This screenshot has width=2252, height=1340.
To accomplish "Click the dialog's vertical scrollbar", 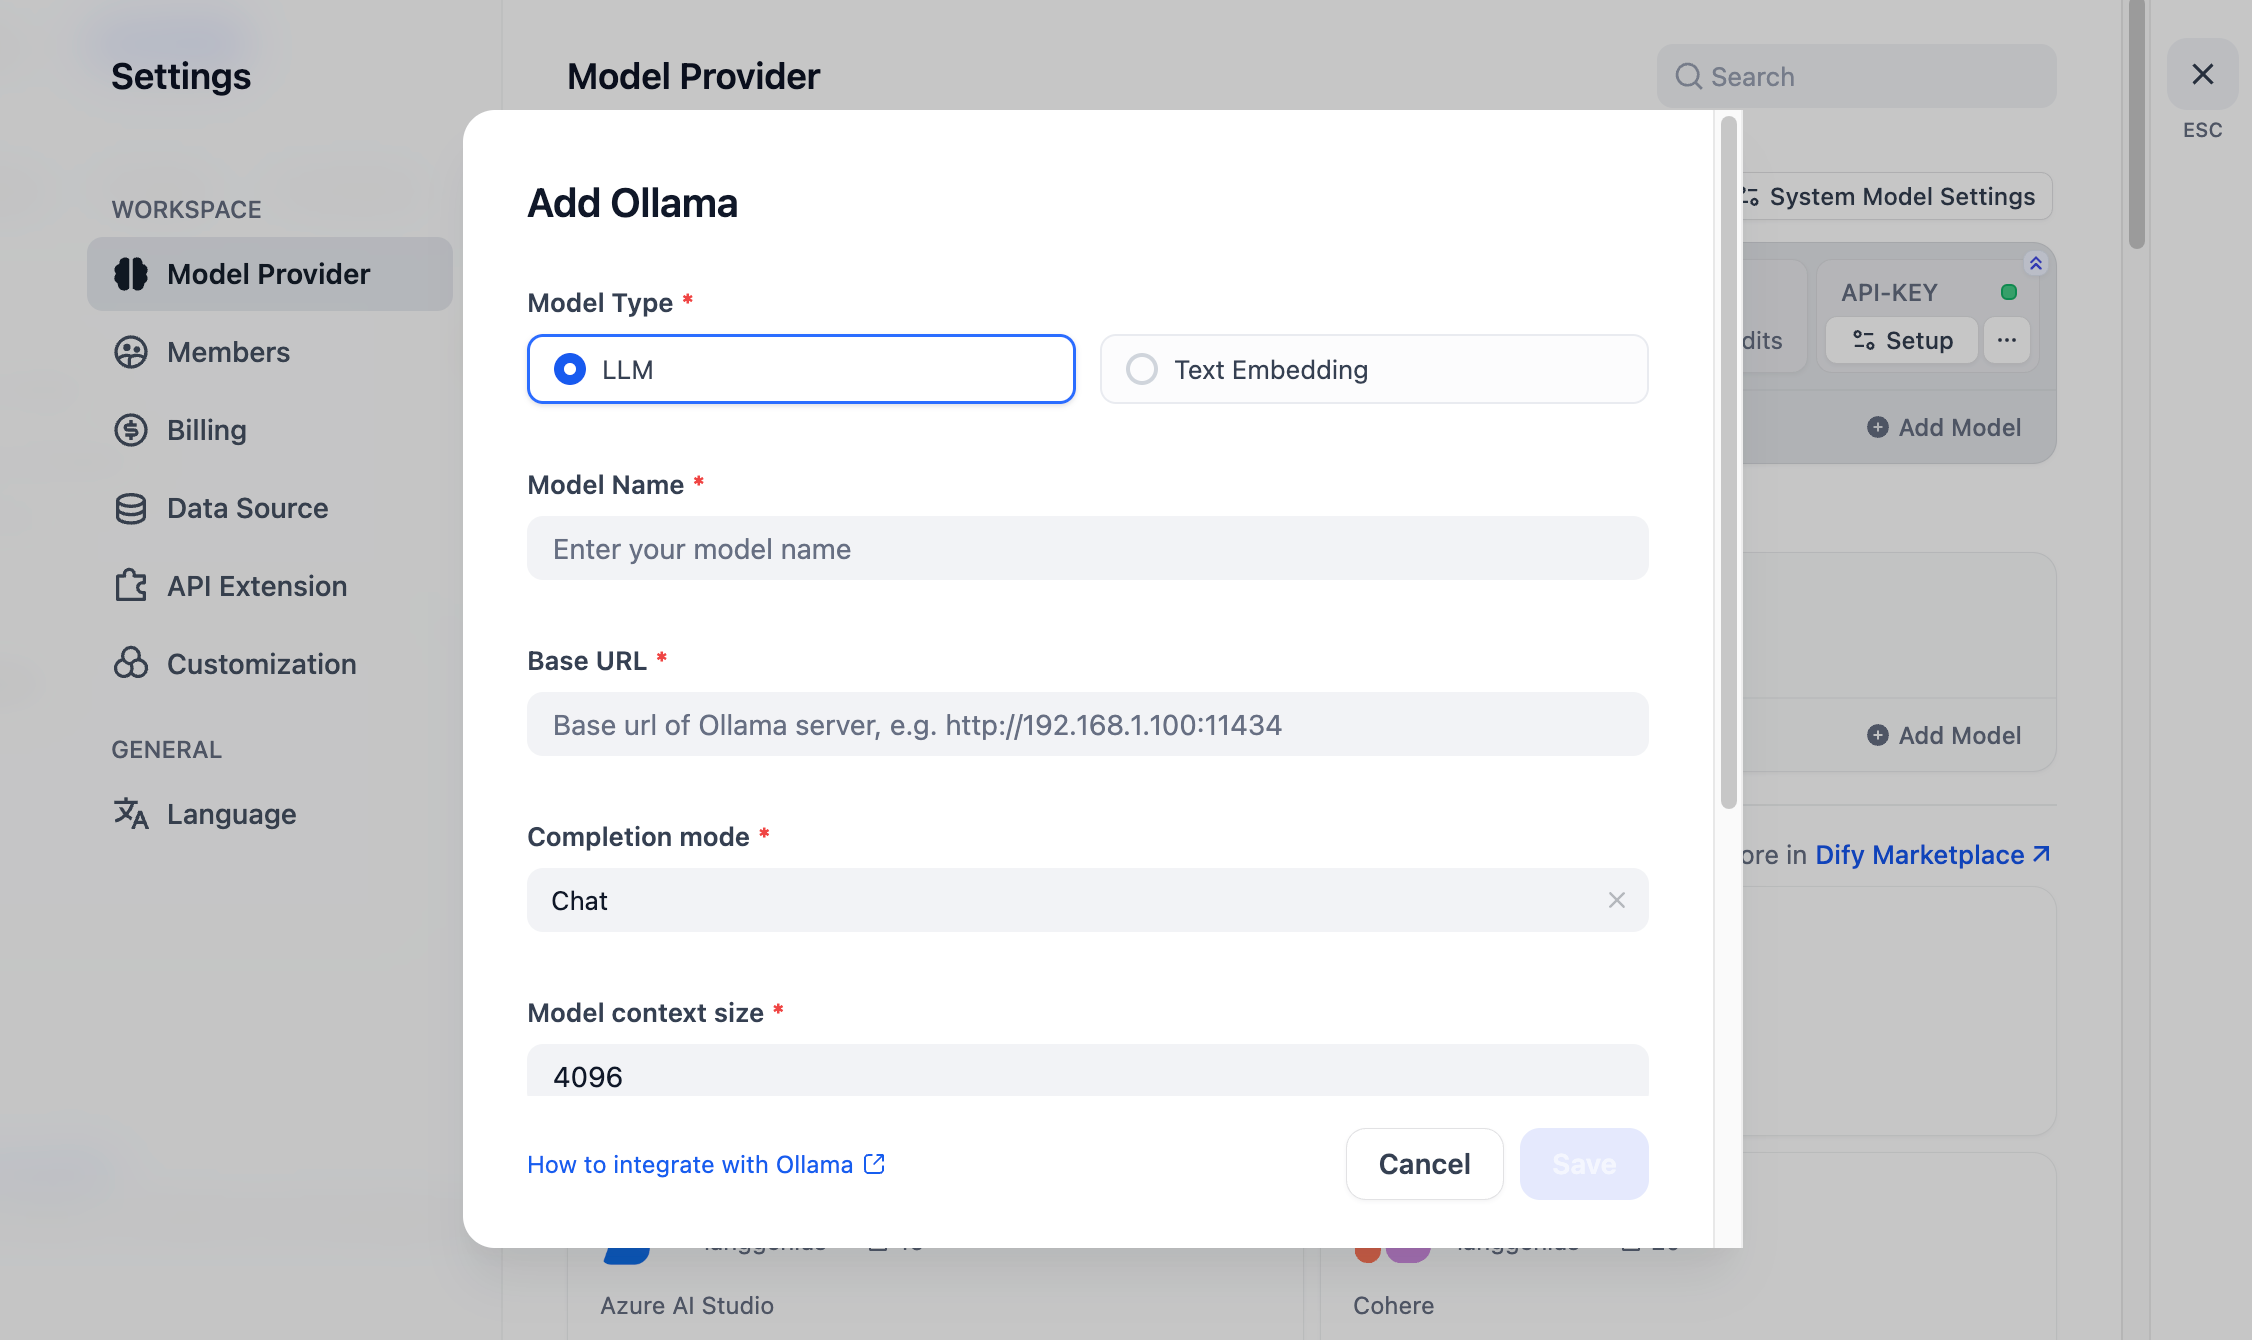I will 1728,460.
